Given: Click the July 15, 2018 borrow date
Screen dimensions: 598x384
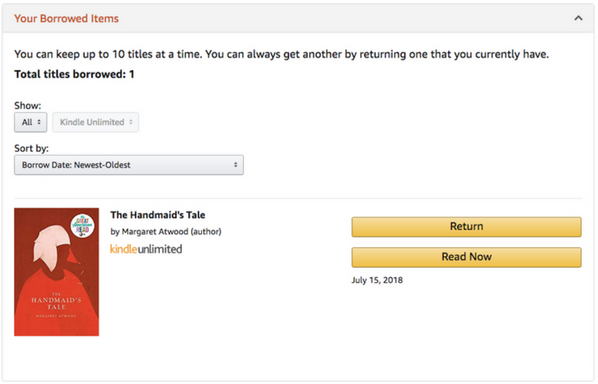Looking at the screenshot, I should (x=377, y=280).
